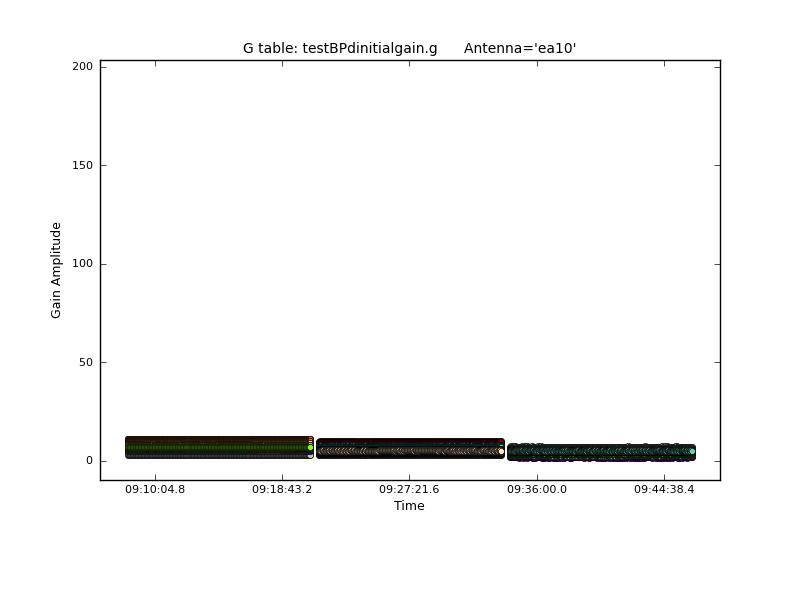
Task: Click the 0 y-axis tick label
Action: (88, 461)
